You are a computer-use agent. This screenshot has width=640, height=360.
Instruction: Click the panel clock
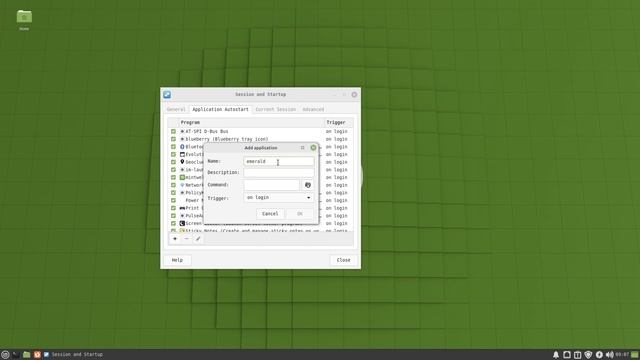pyautogui.click(x=622, y=355)
